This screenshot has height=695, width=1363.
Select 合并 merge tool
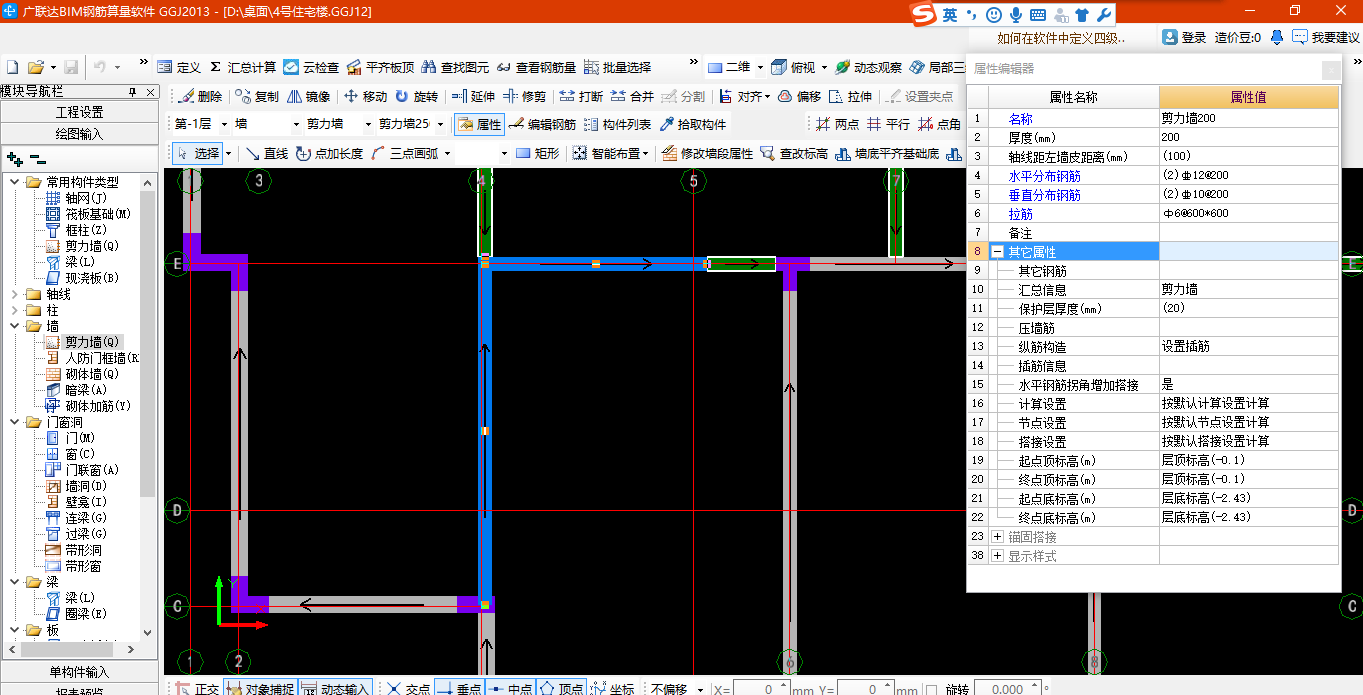[632, 97]
